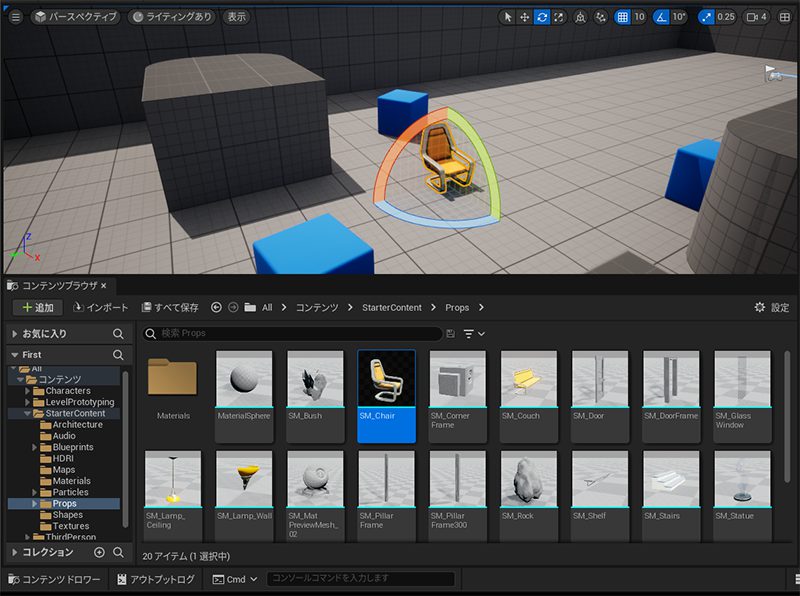The width and height of the screenshot is (800, 596).
Task: Open the viewport layout grid icon
Action: [787, 17]
